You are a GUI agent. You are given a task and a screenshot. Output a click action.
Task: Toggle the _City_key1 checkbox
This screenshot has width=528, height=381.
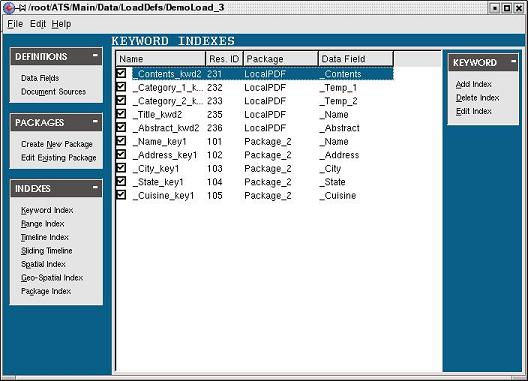point(121,168)
